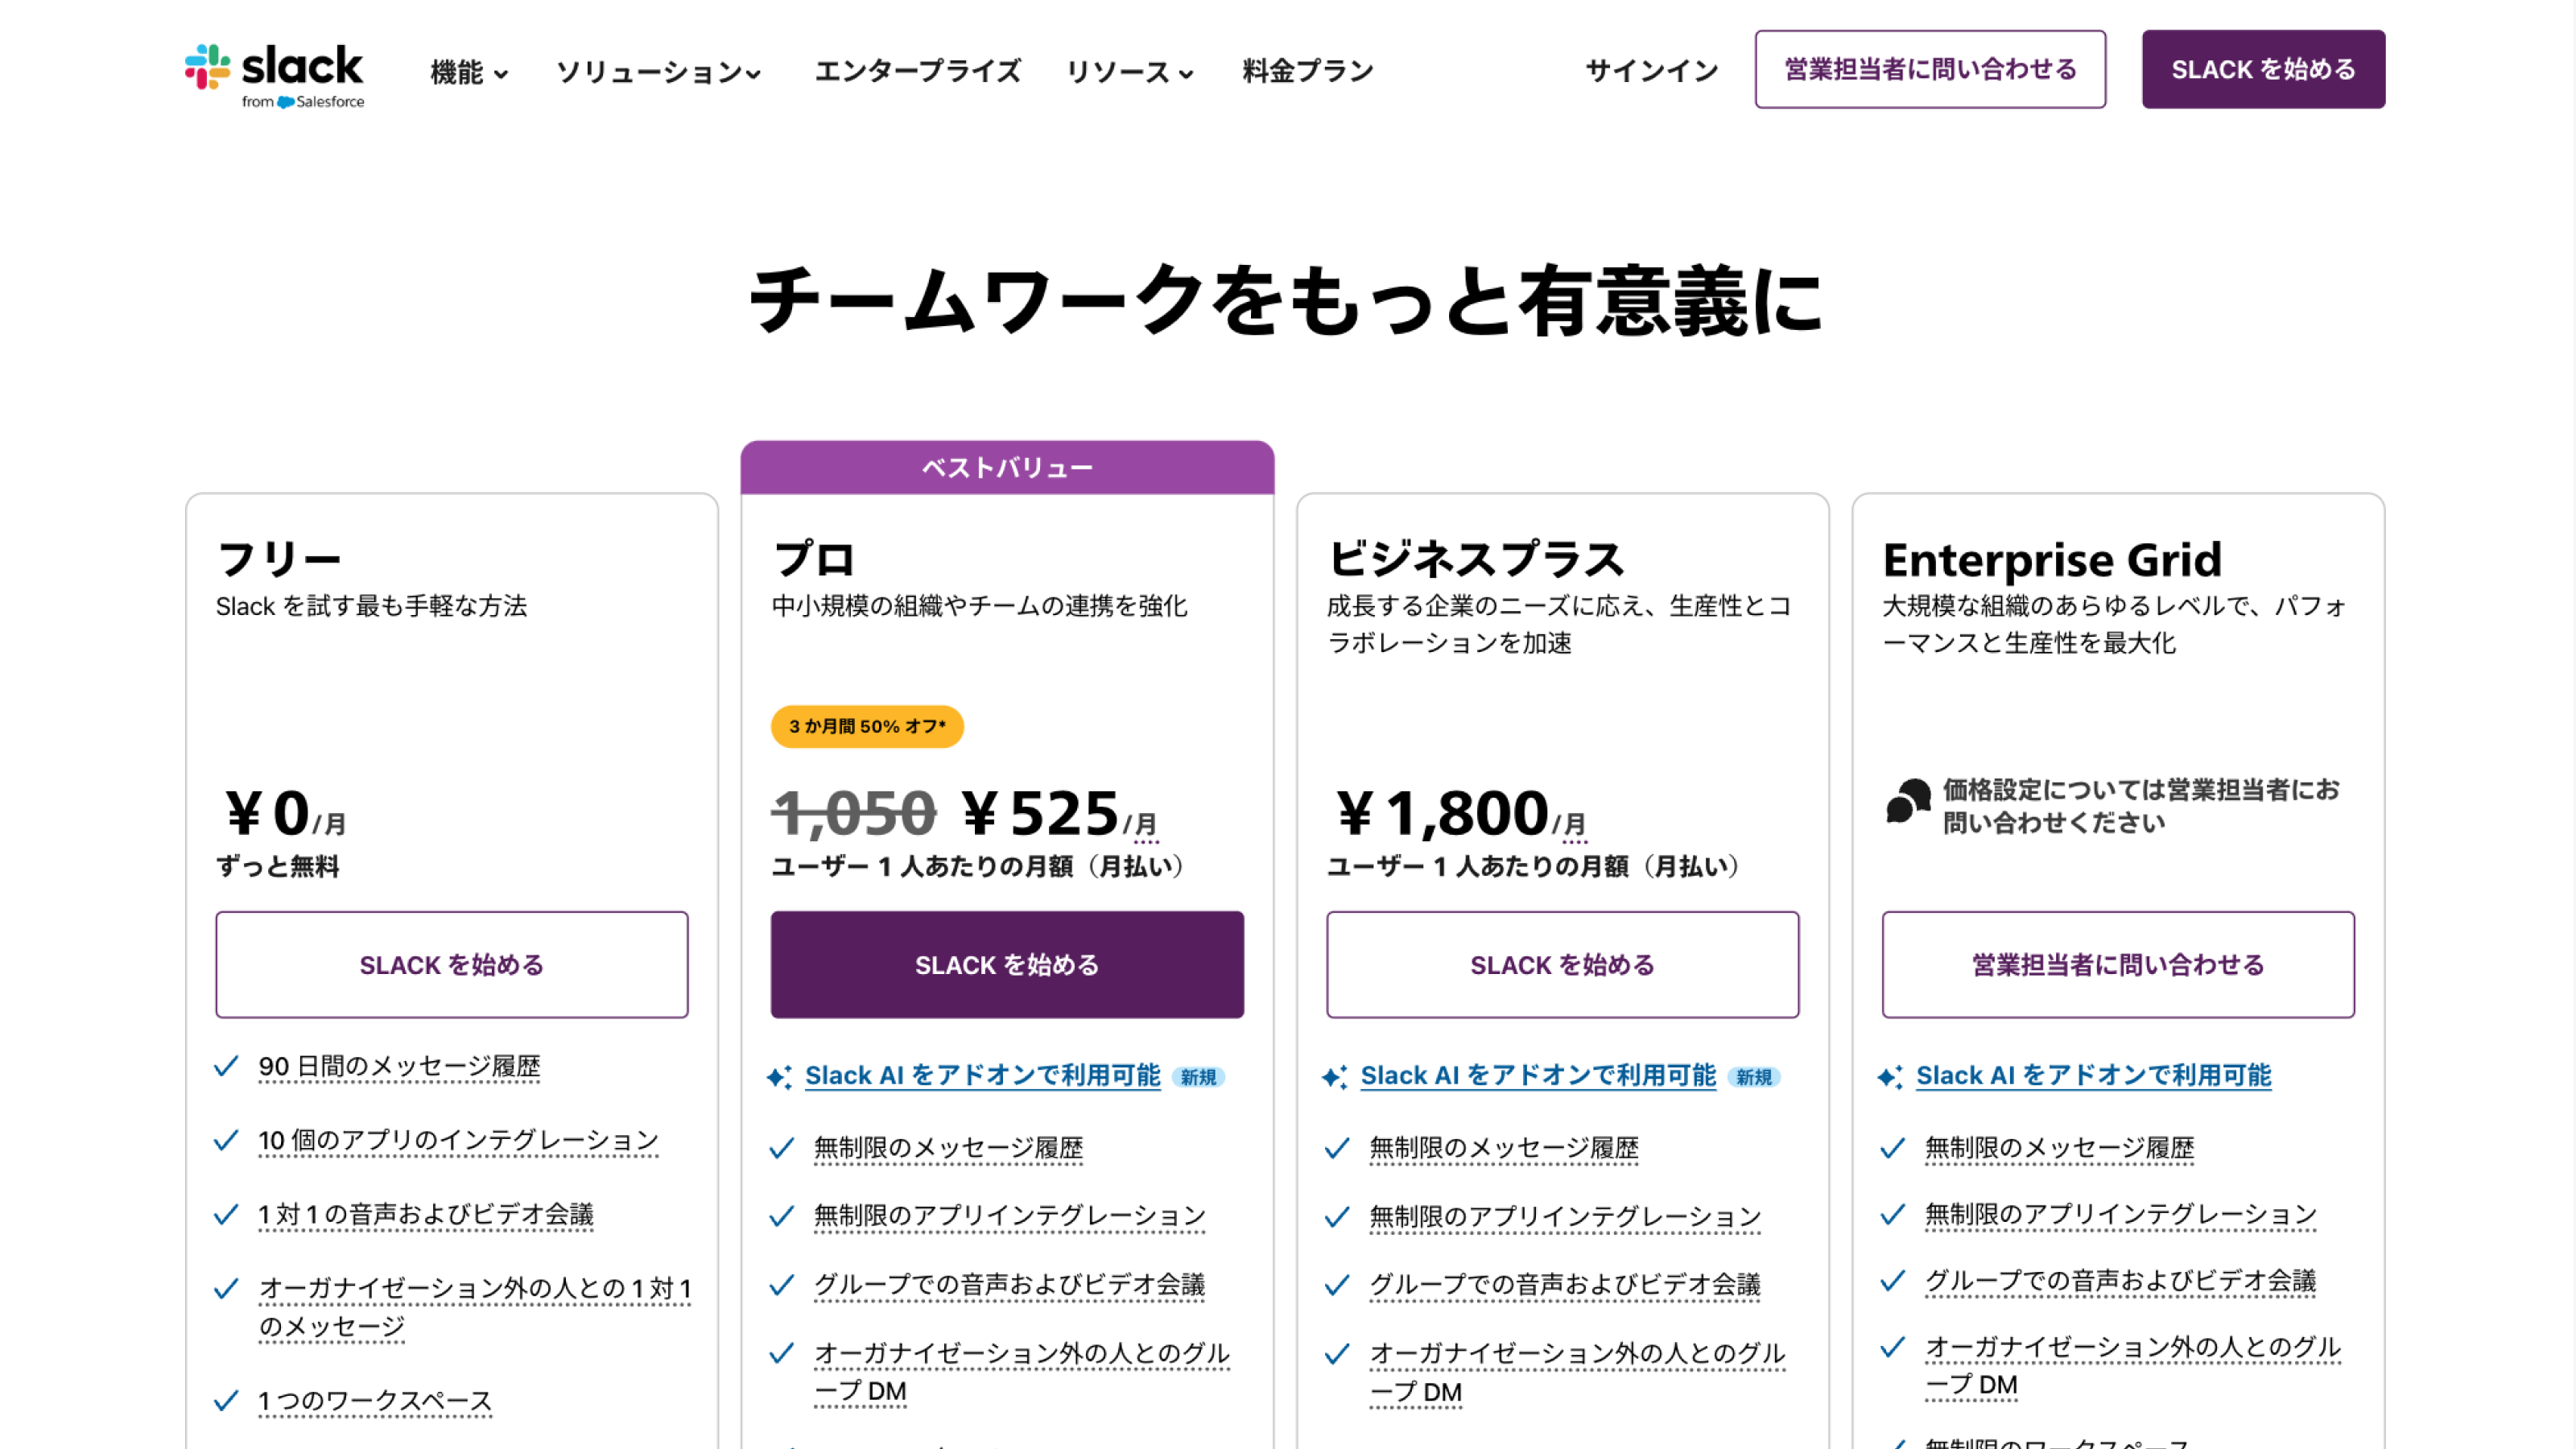The width and height of the screenshot is (2576, 1449).
Task: Open the Slack AI をアドオンで利用可能 link in the ビジネスプラス card
Action: click(x=1538, y=1075)
